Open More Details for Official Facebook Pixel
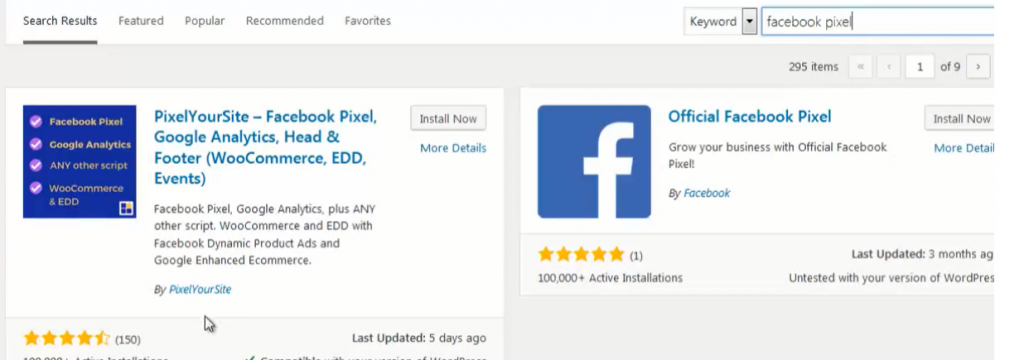The height and width of the screenshot is (360, 1024). 964,148
